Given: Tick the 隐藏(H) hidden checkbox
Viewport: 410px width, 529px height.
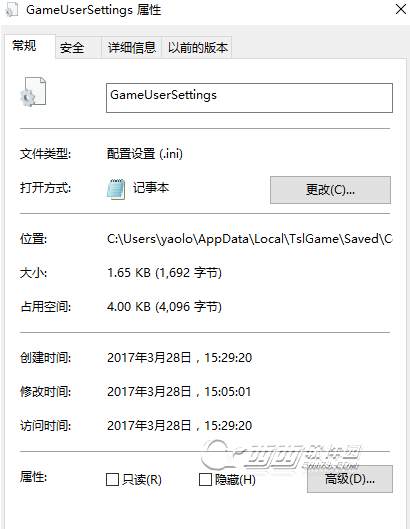Looking at the screenshot, I should coord(205,479).
